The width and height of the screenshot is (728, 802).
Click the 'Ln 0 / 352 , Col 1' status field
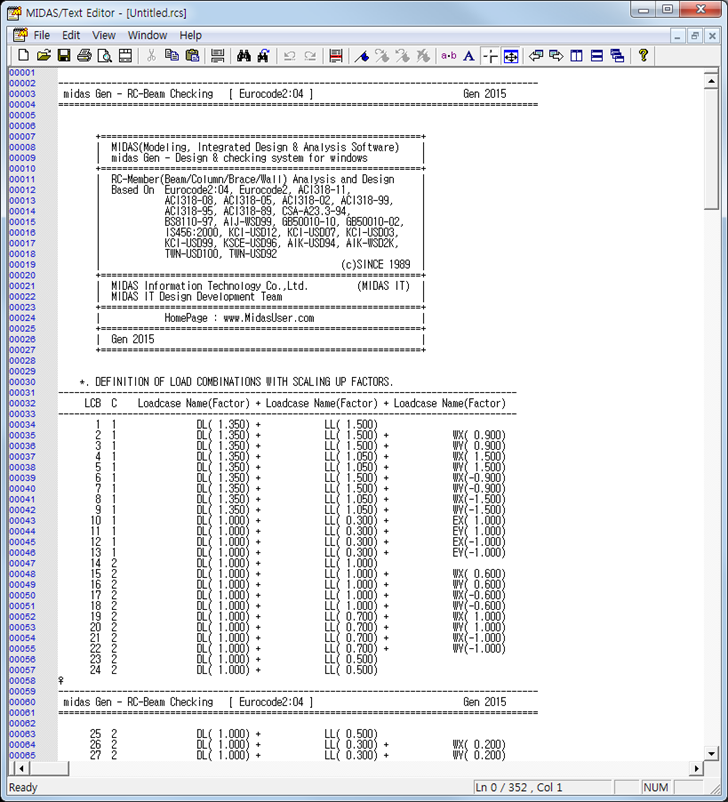point(542,787)
